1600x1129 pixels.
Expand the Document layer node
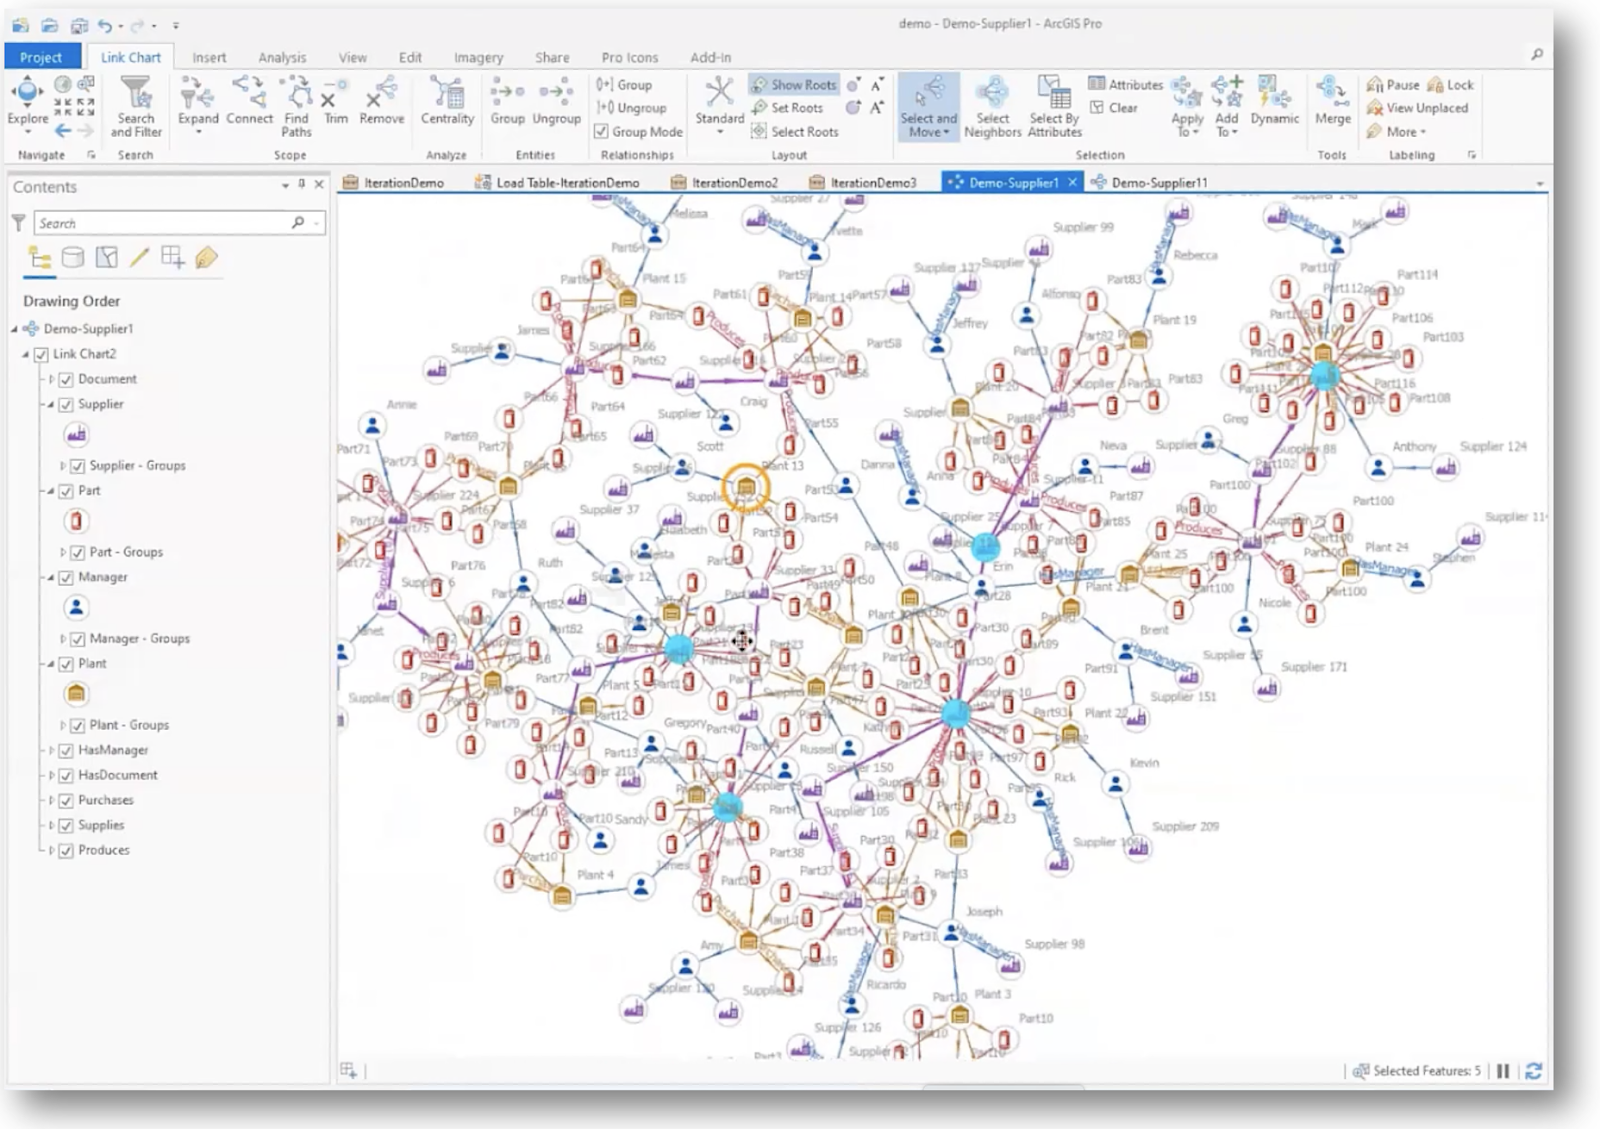pos(51,379)
